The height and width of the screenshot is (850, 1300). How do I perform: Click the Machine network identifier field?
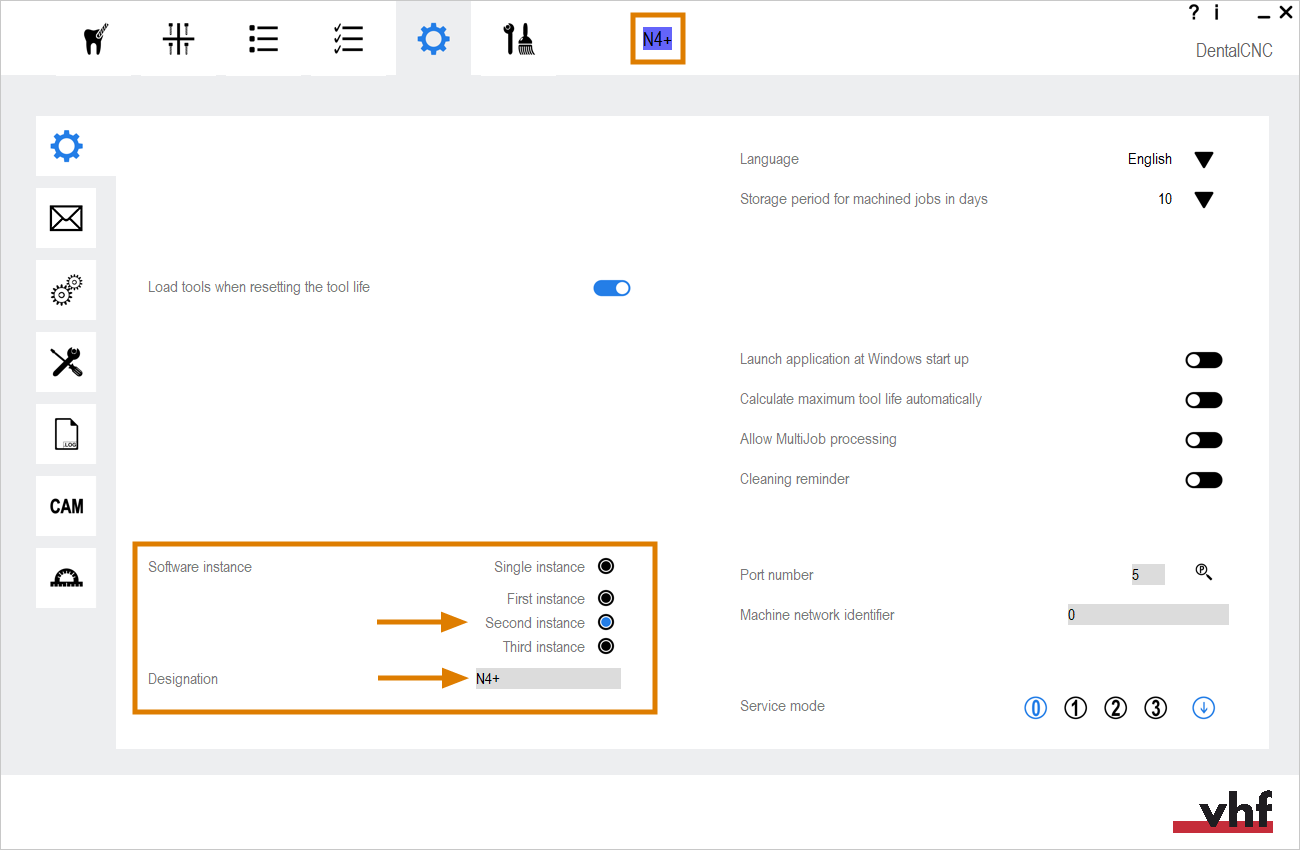point(1147,615)
